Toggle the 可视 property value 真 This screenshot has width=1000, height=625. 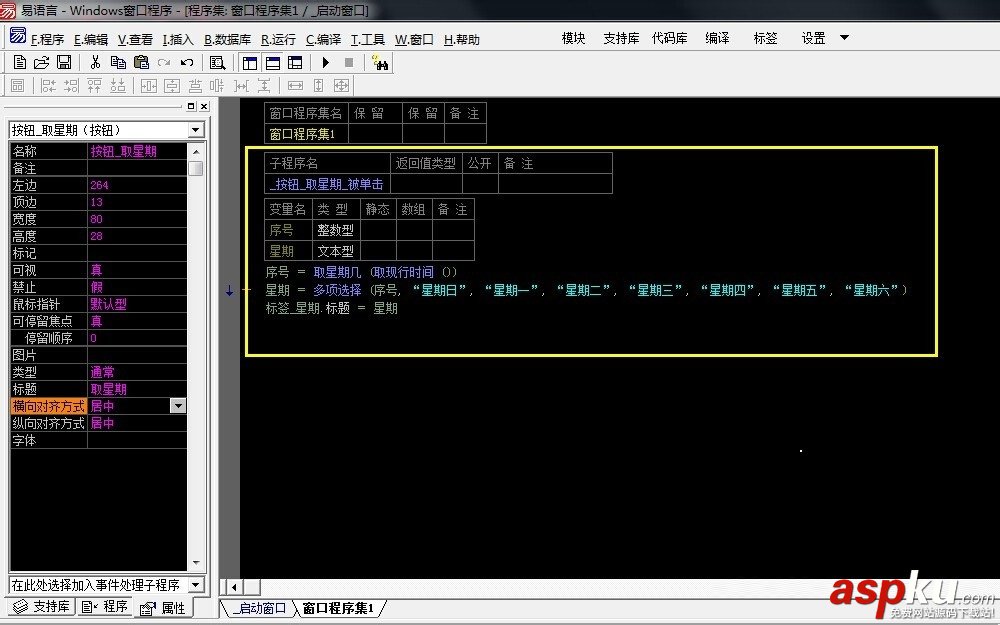(x=137, y=270)
